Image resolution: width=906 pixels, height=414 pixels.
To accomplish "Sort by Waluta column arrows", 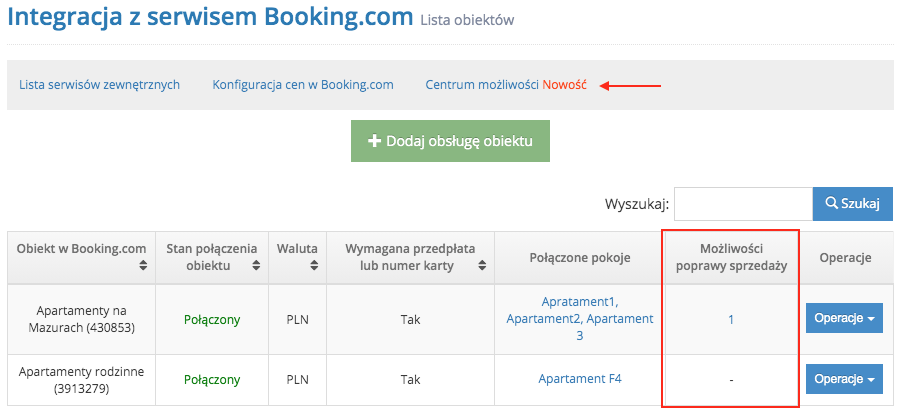I will [x=314, y=266].
